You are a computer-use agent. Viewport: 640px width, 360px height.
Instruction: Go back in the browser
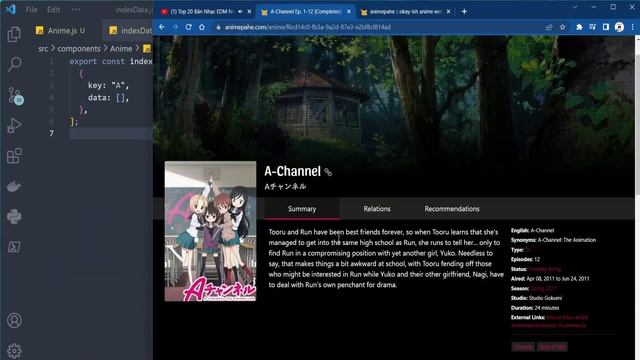coord(162,27)
